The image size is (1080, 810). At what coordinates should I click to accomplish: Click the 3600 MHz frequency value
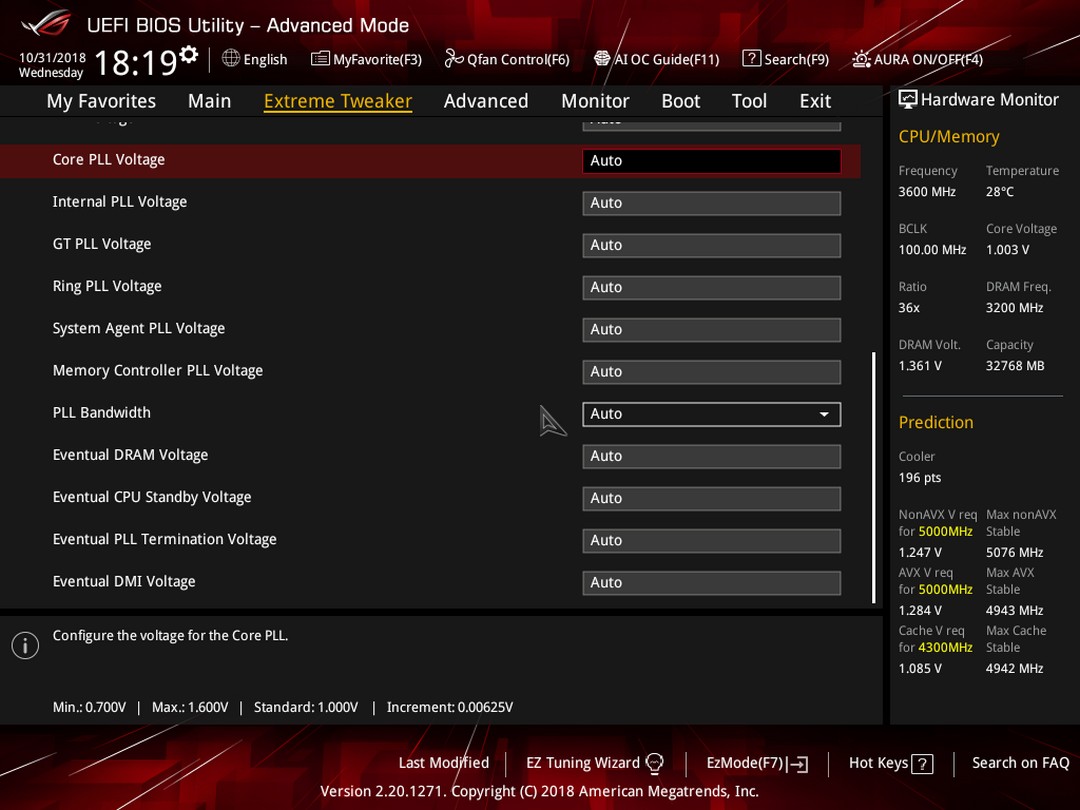[926, 191]
